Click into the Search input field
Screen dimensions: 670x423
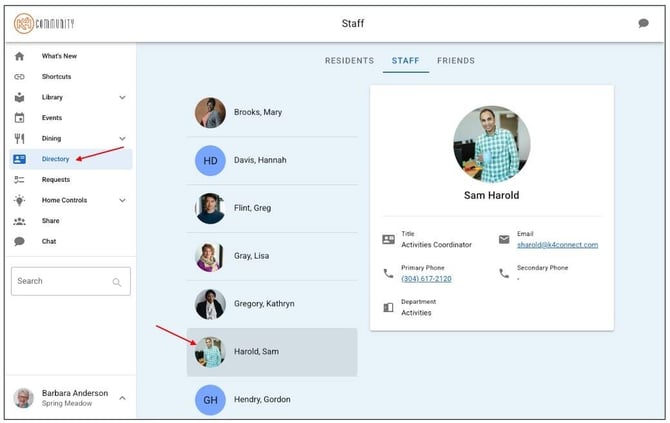coord(71,281)
